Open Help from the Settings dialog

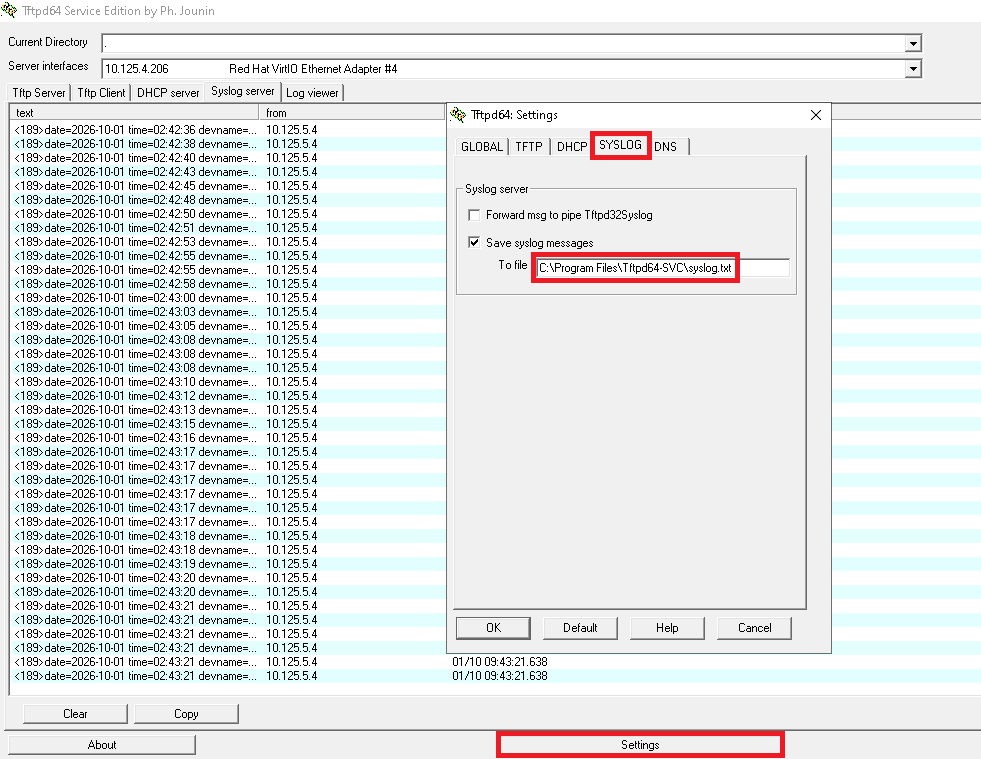click(x=667, y=628)
